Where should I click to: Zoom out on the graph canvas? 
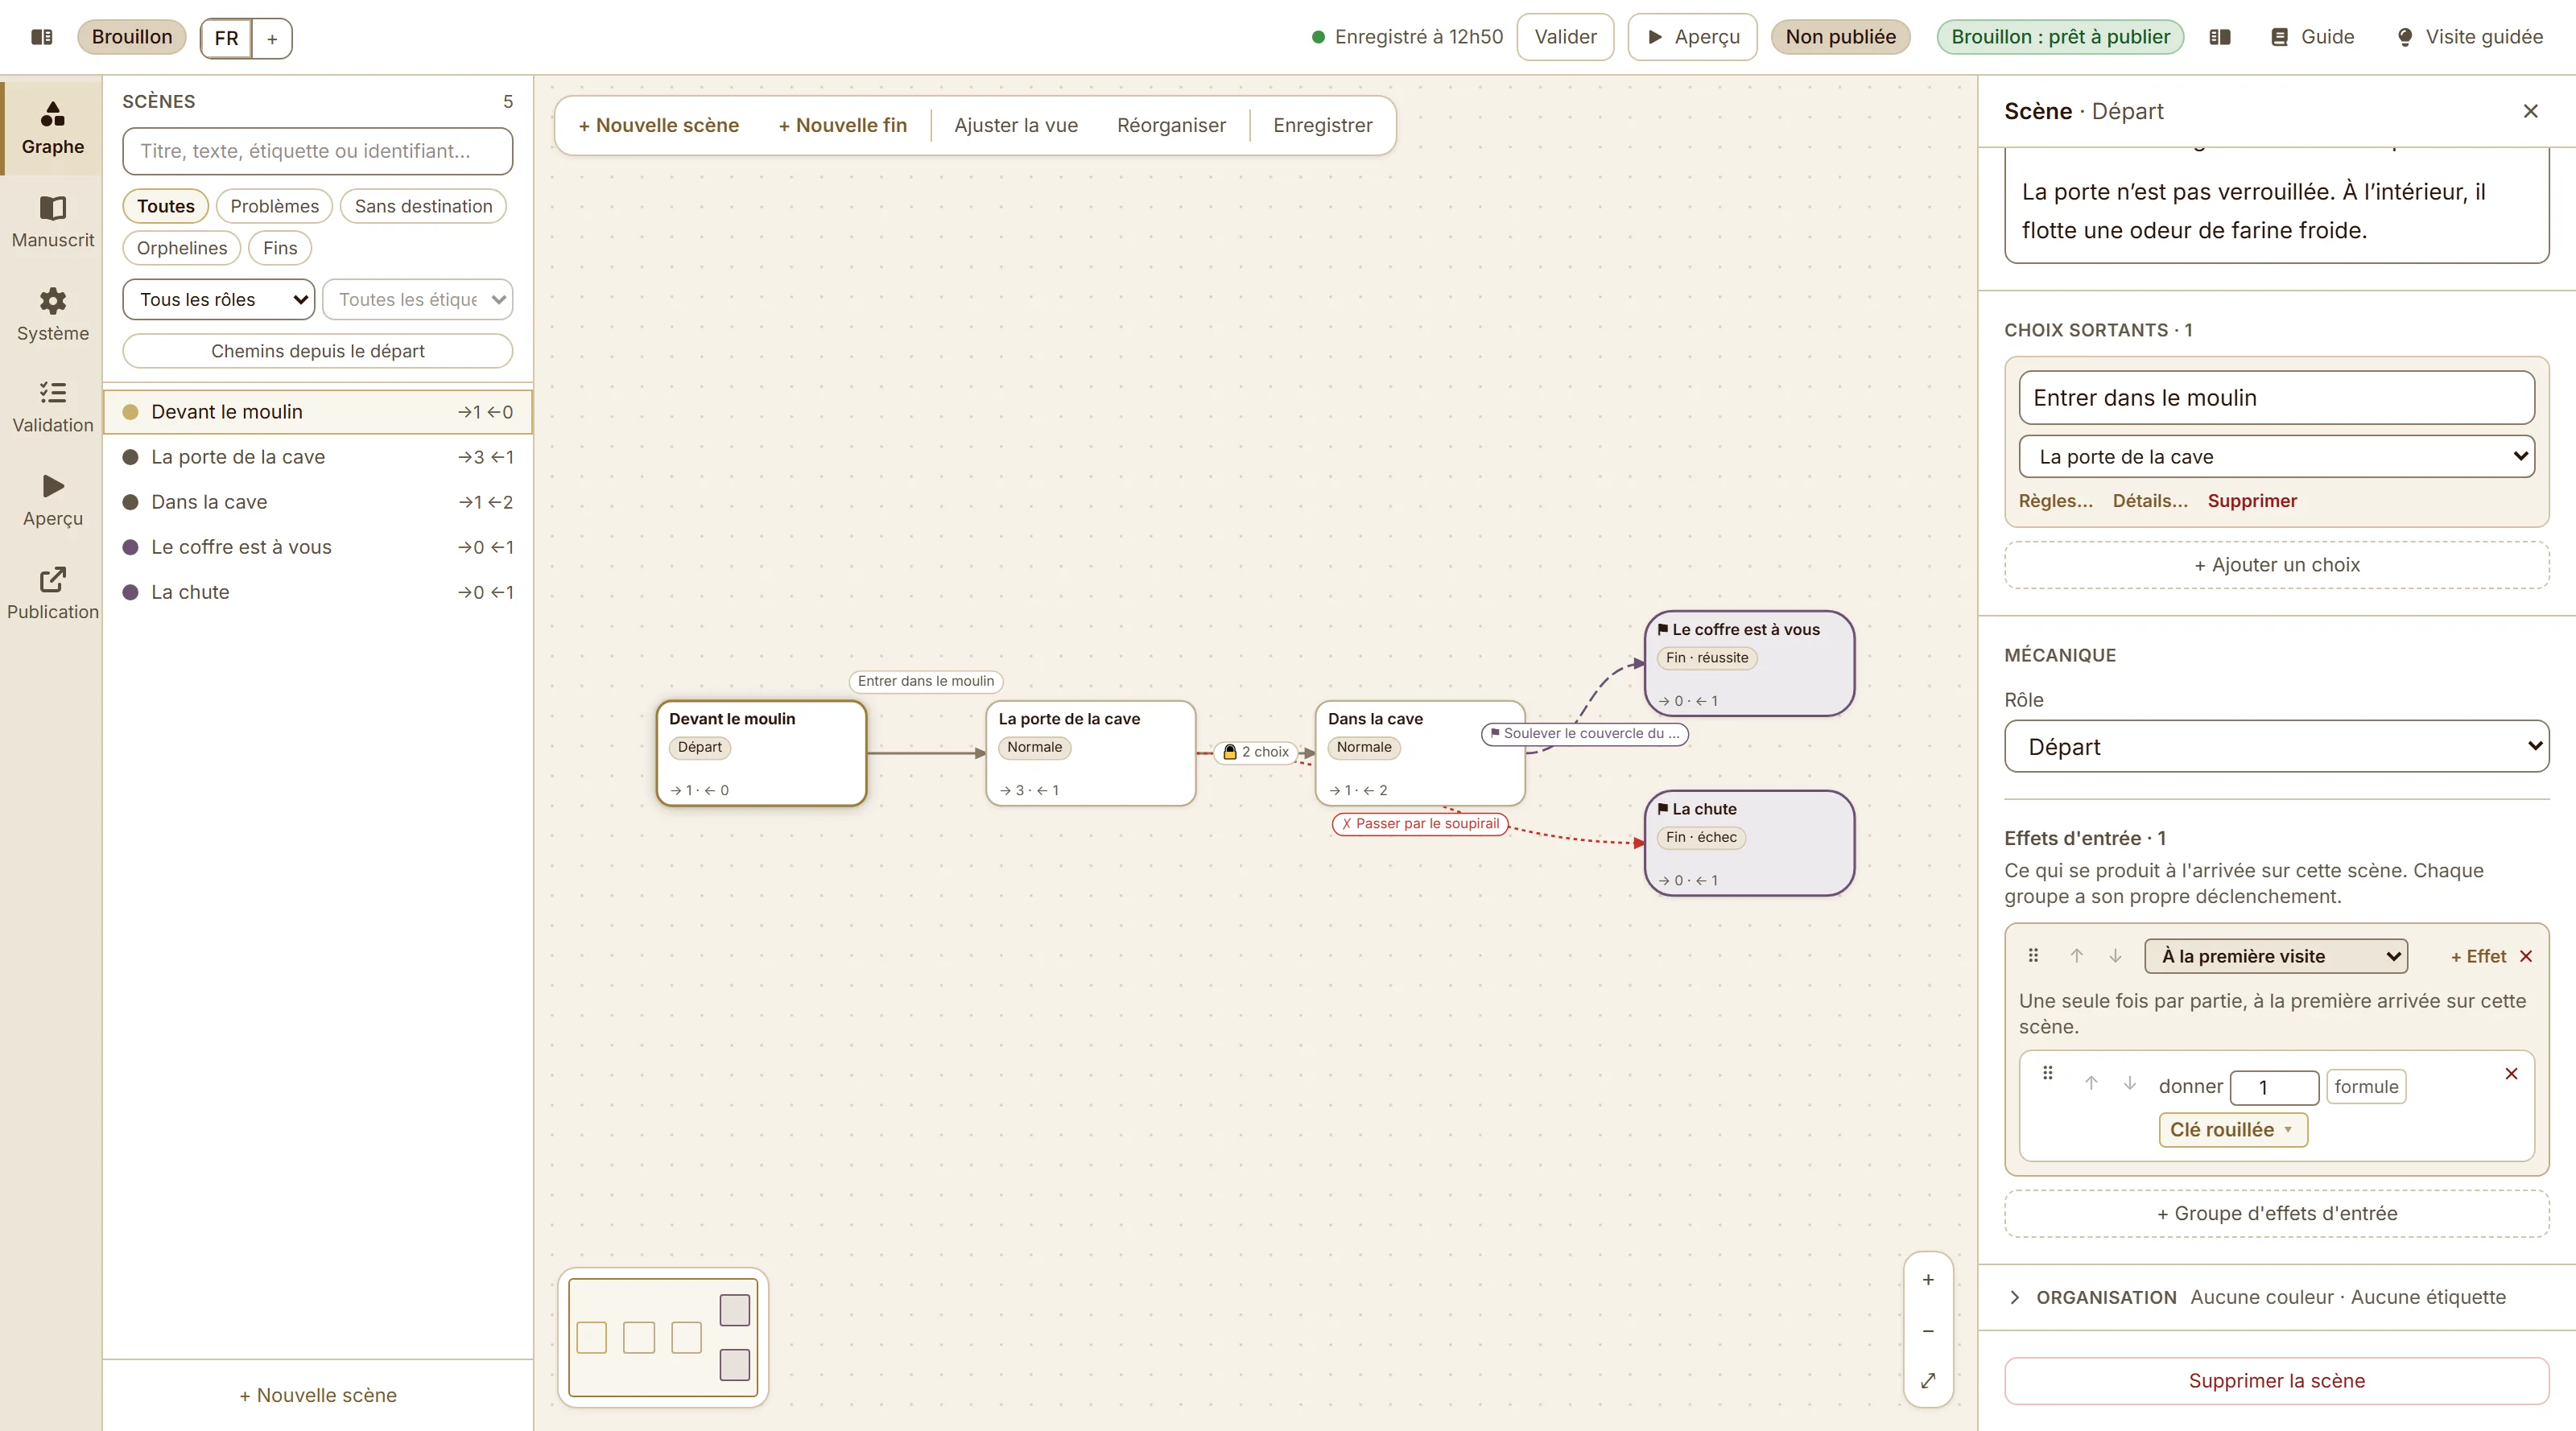tap(1928, 1331)
